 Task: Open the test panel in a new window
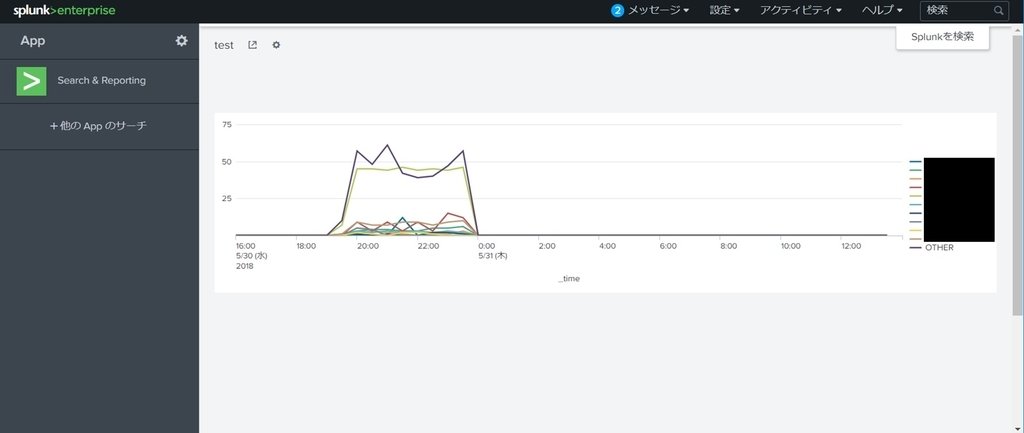tap(252, 45)
